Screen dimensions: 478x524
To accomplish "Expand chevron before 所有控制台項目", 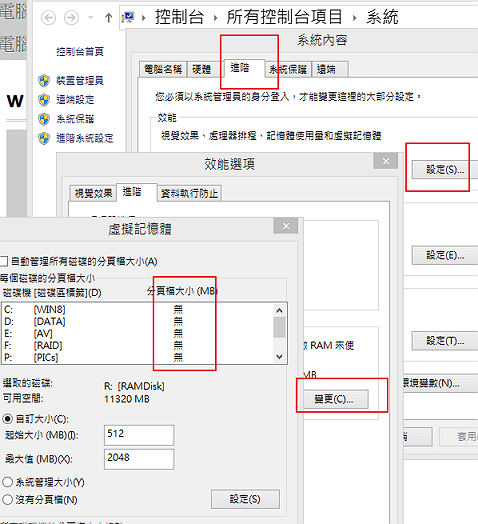I will click(x=215, y=18).
